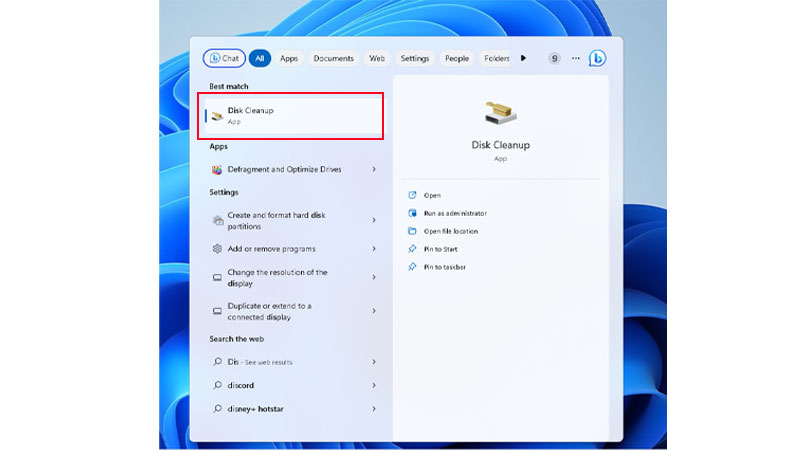This screenshot has height=450, width=800.
Task: Switch to the Folders filter tab
Action: coord(496,58)
